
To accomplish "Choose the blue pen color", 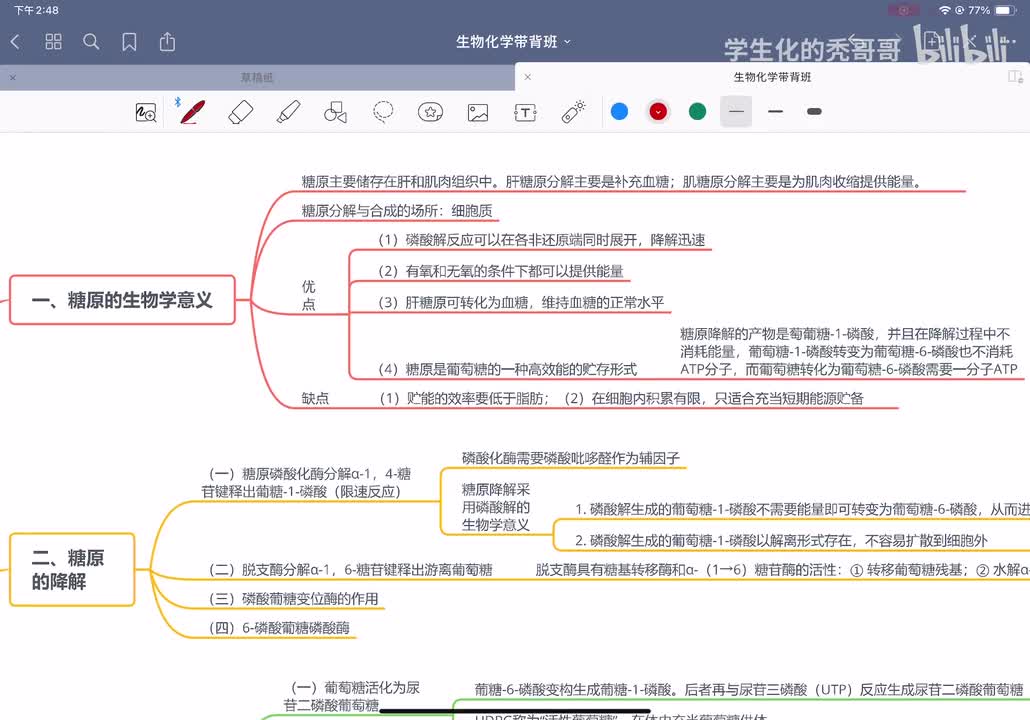I will [x=619, y=112].
